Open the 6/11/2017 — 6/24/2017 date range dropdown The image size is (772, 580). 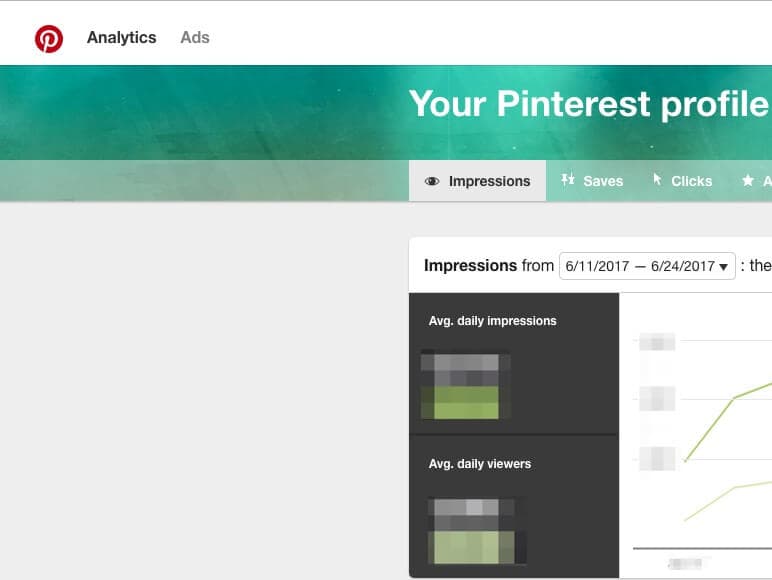(x=647, y=266)
